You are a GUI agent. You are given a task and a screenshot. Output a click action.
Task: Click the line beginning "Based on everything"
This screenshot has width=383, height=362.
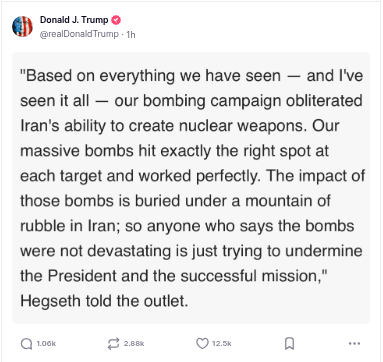click(192, 76)
